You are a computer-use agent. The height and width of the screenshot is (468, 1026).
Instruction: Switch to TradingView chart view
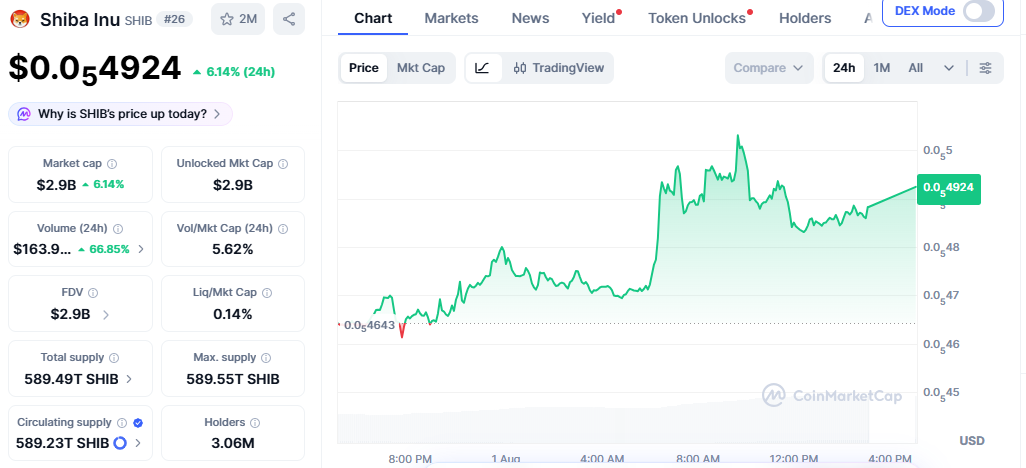(559, 68)
